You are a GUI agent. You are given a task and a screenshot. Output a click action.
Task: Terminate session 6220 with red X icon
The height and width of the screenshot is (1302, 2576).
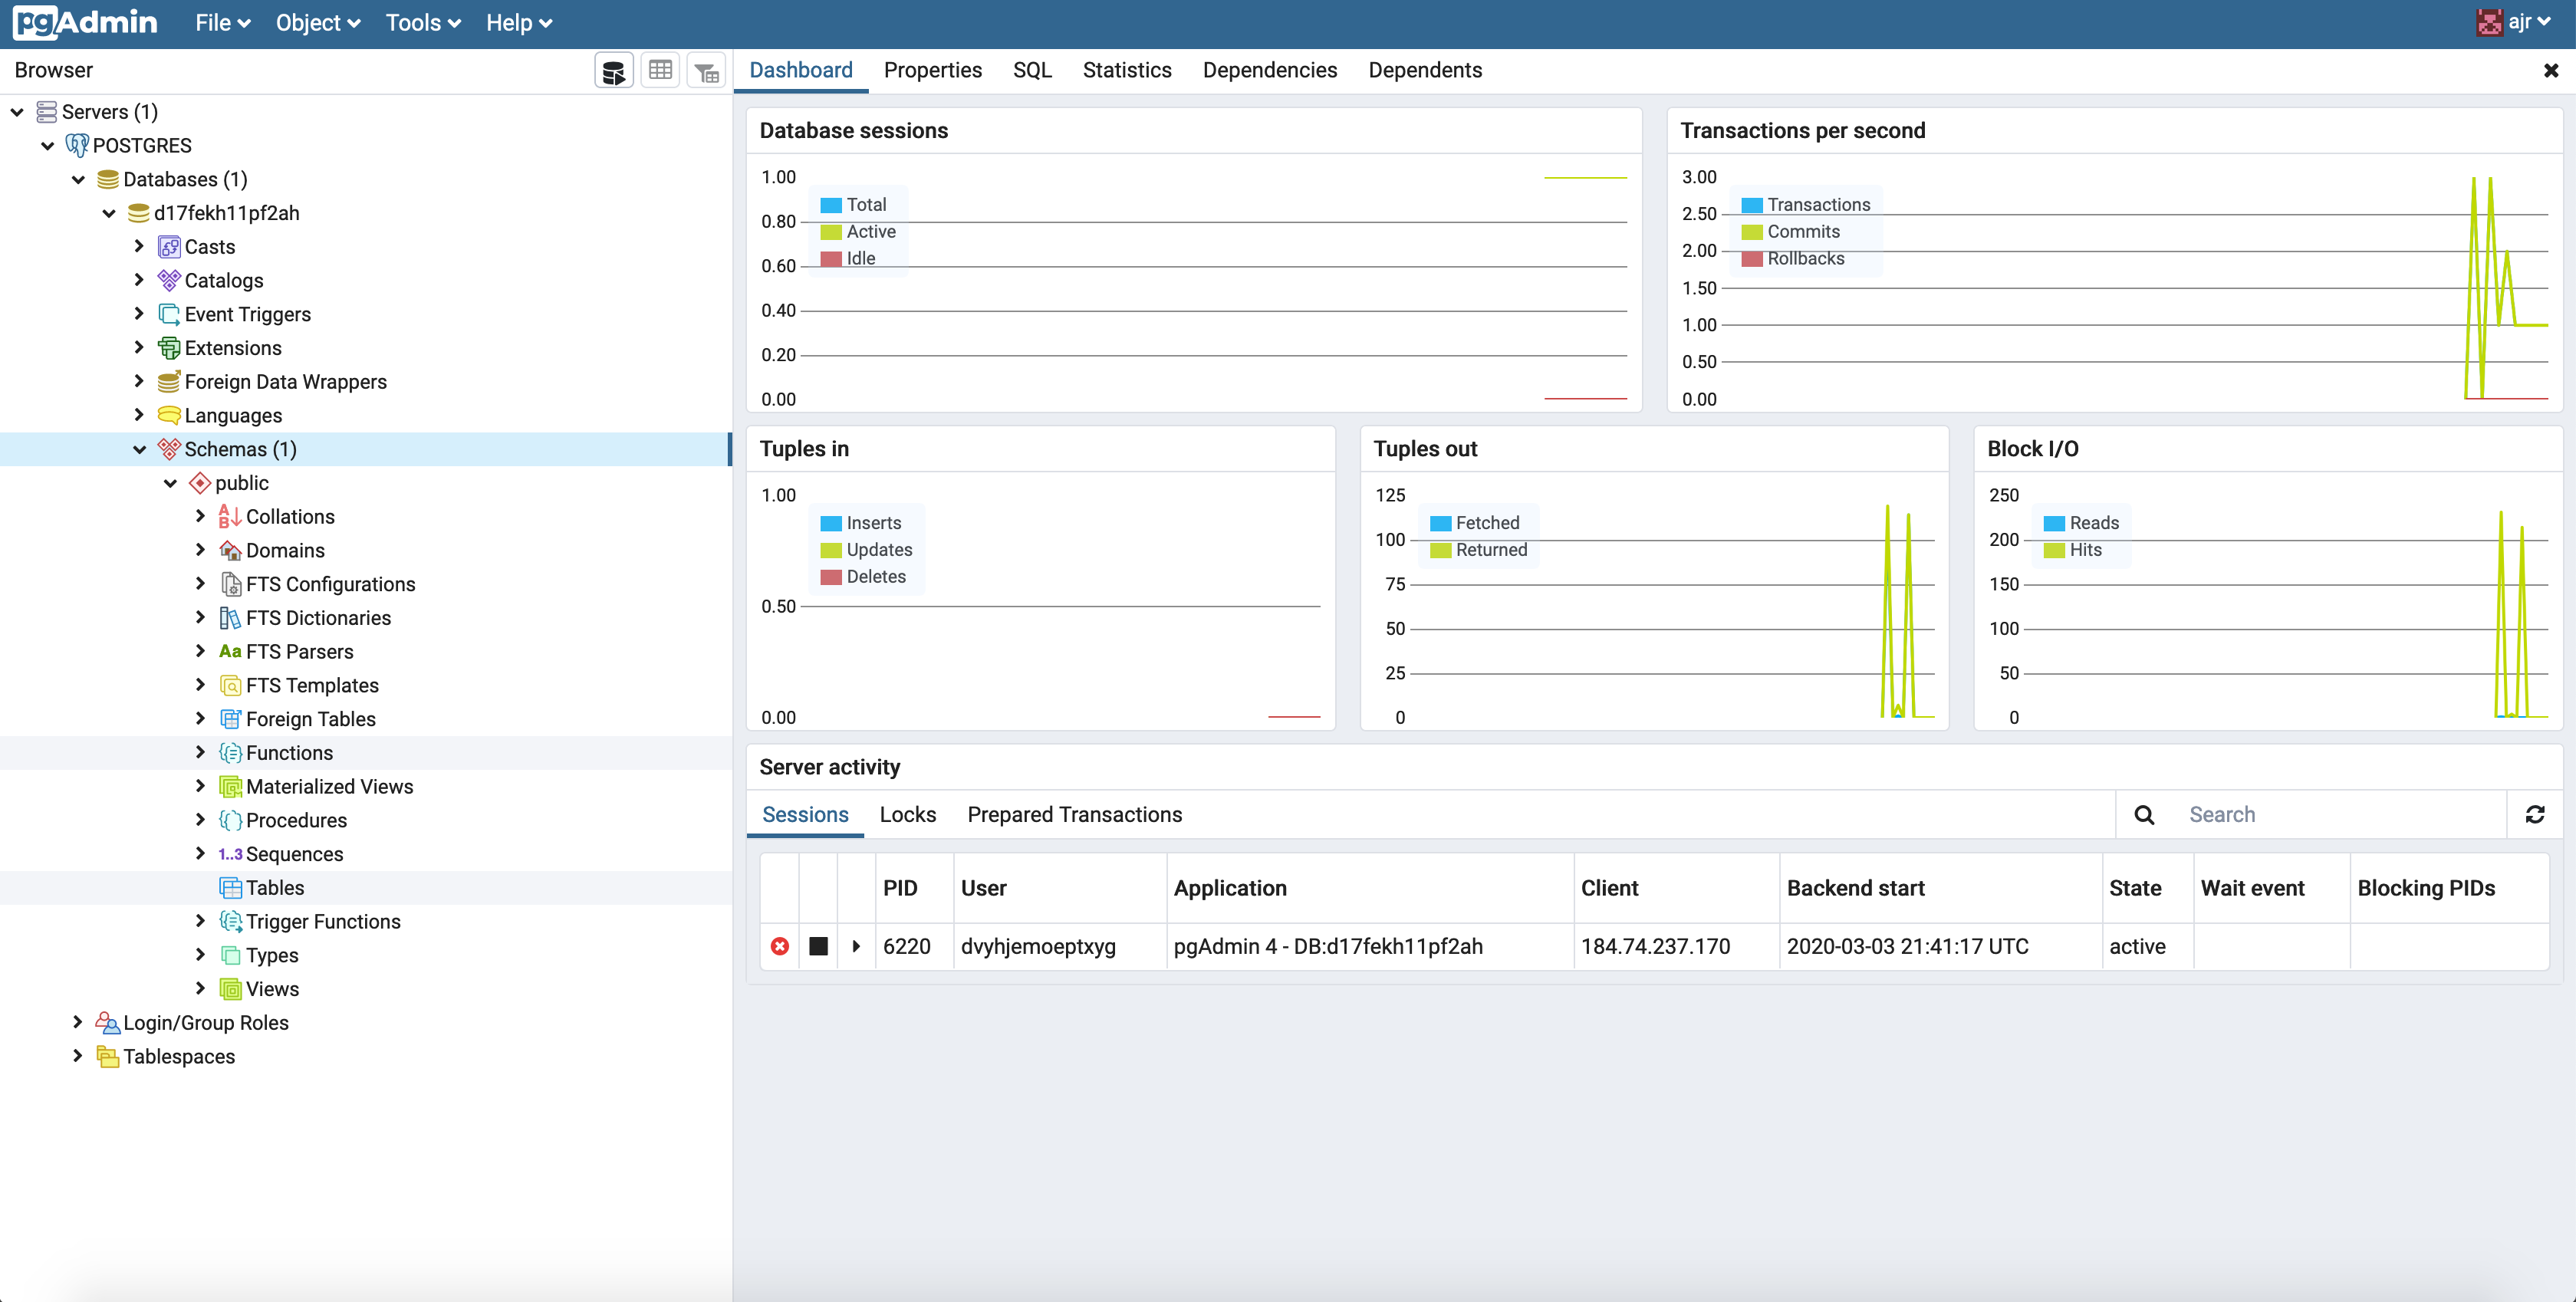[780, 946]
